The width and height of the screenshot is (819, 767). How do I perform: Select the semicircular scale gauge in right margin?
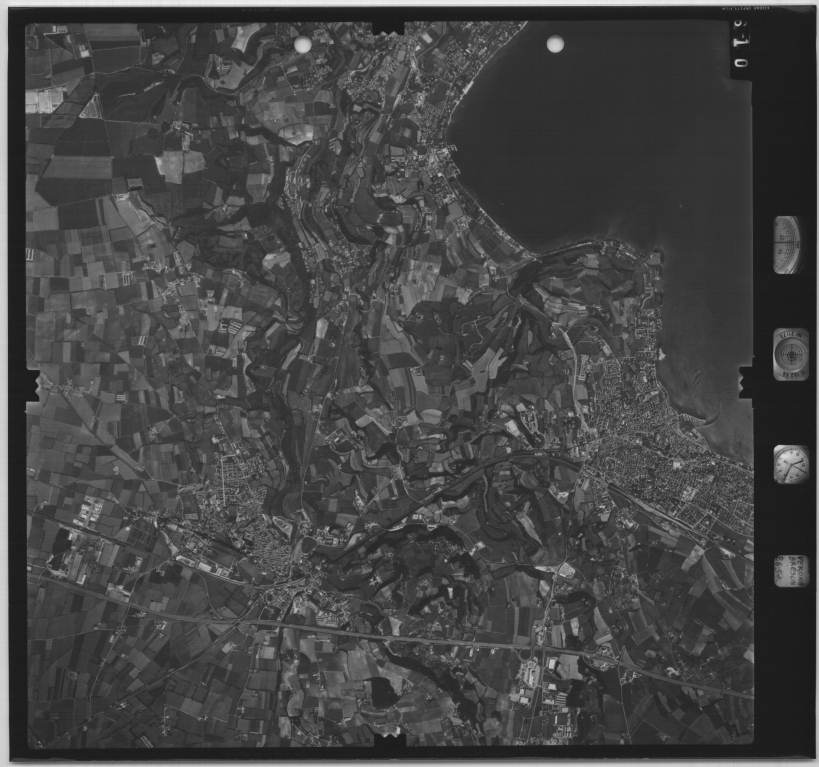coord(787,244)
